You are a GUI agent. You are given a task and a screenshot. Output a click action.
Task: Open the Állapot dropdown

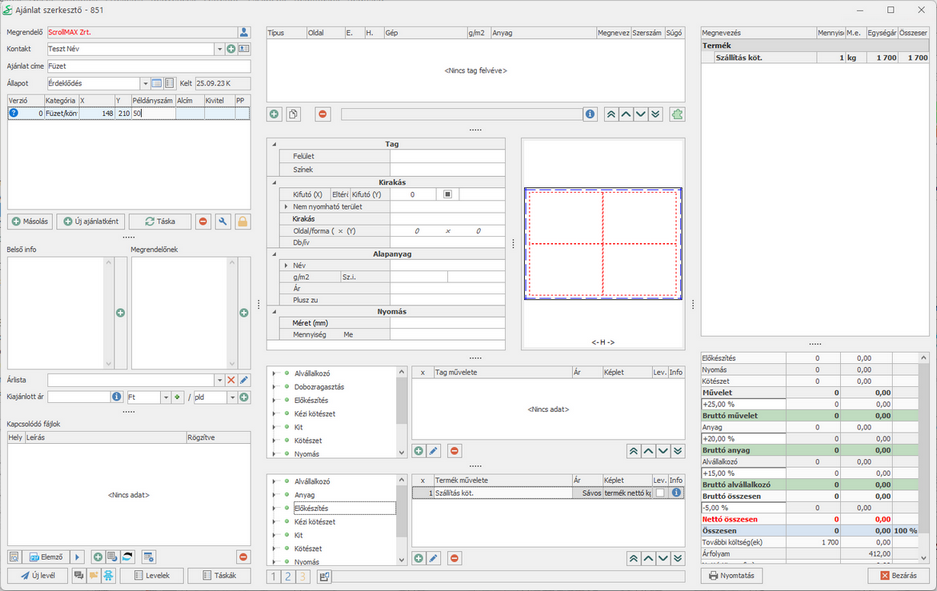point(145,83)
